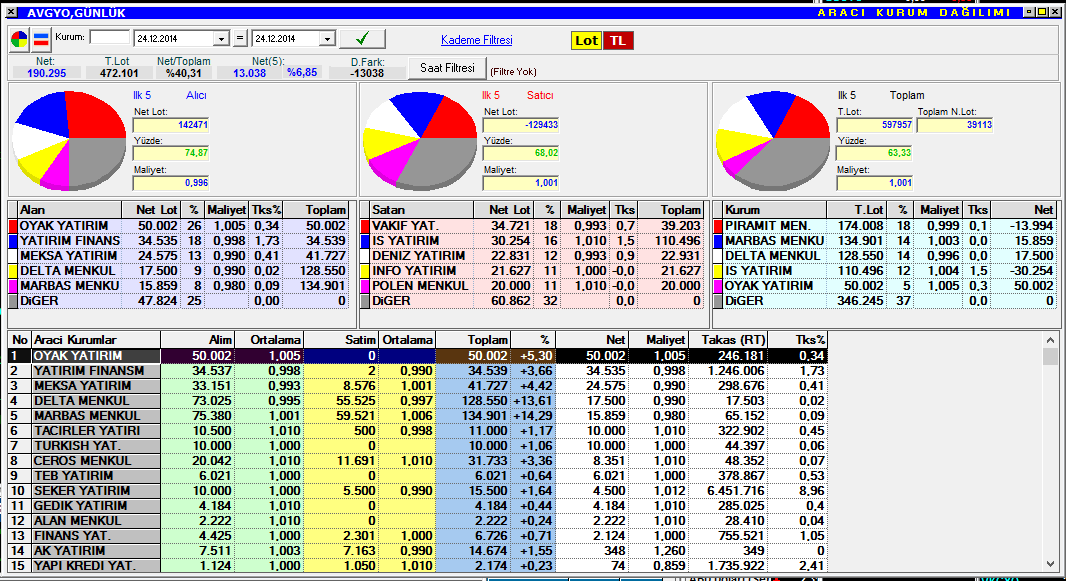Click the pie chart view icon
This screenshot has height=581, width=1066.
19,40
